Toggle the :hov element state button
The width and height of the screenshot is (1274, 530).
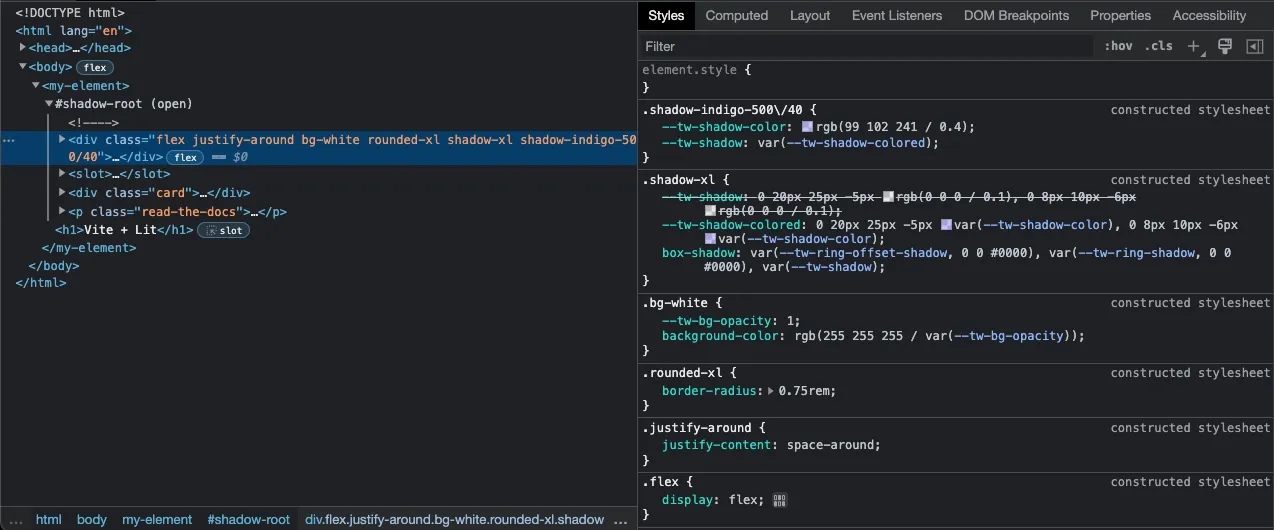1118,46
